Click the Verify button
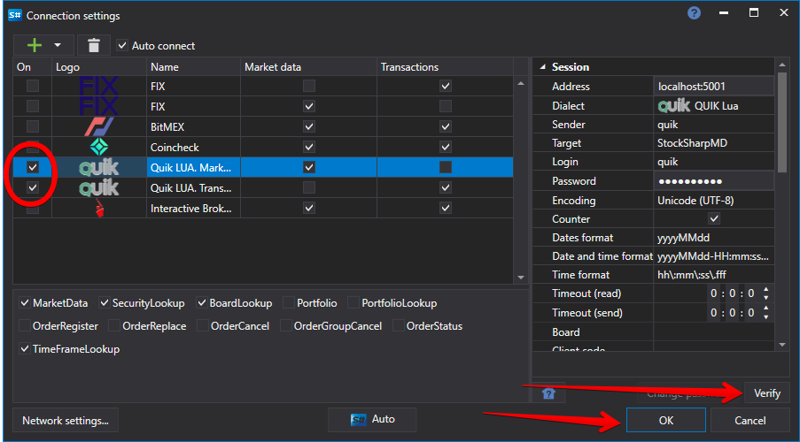 (767, 394)
